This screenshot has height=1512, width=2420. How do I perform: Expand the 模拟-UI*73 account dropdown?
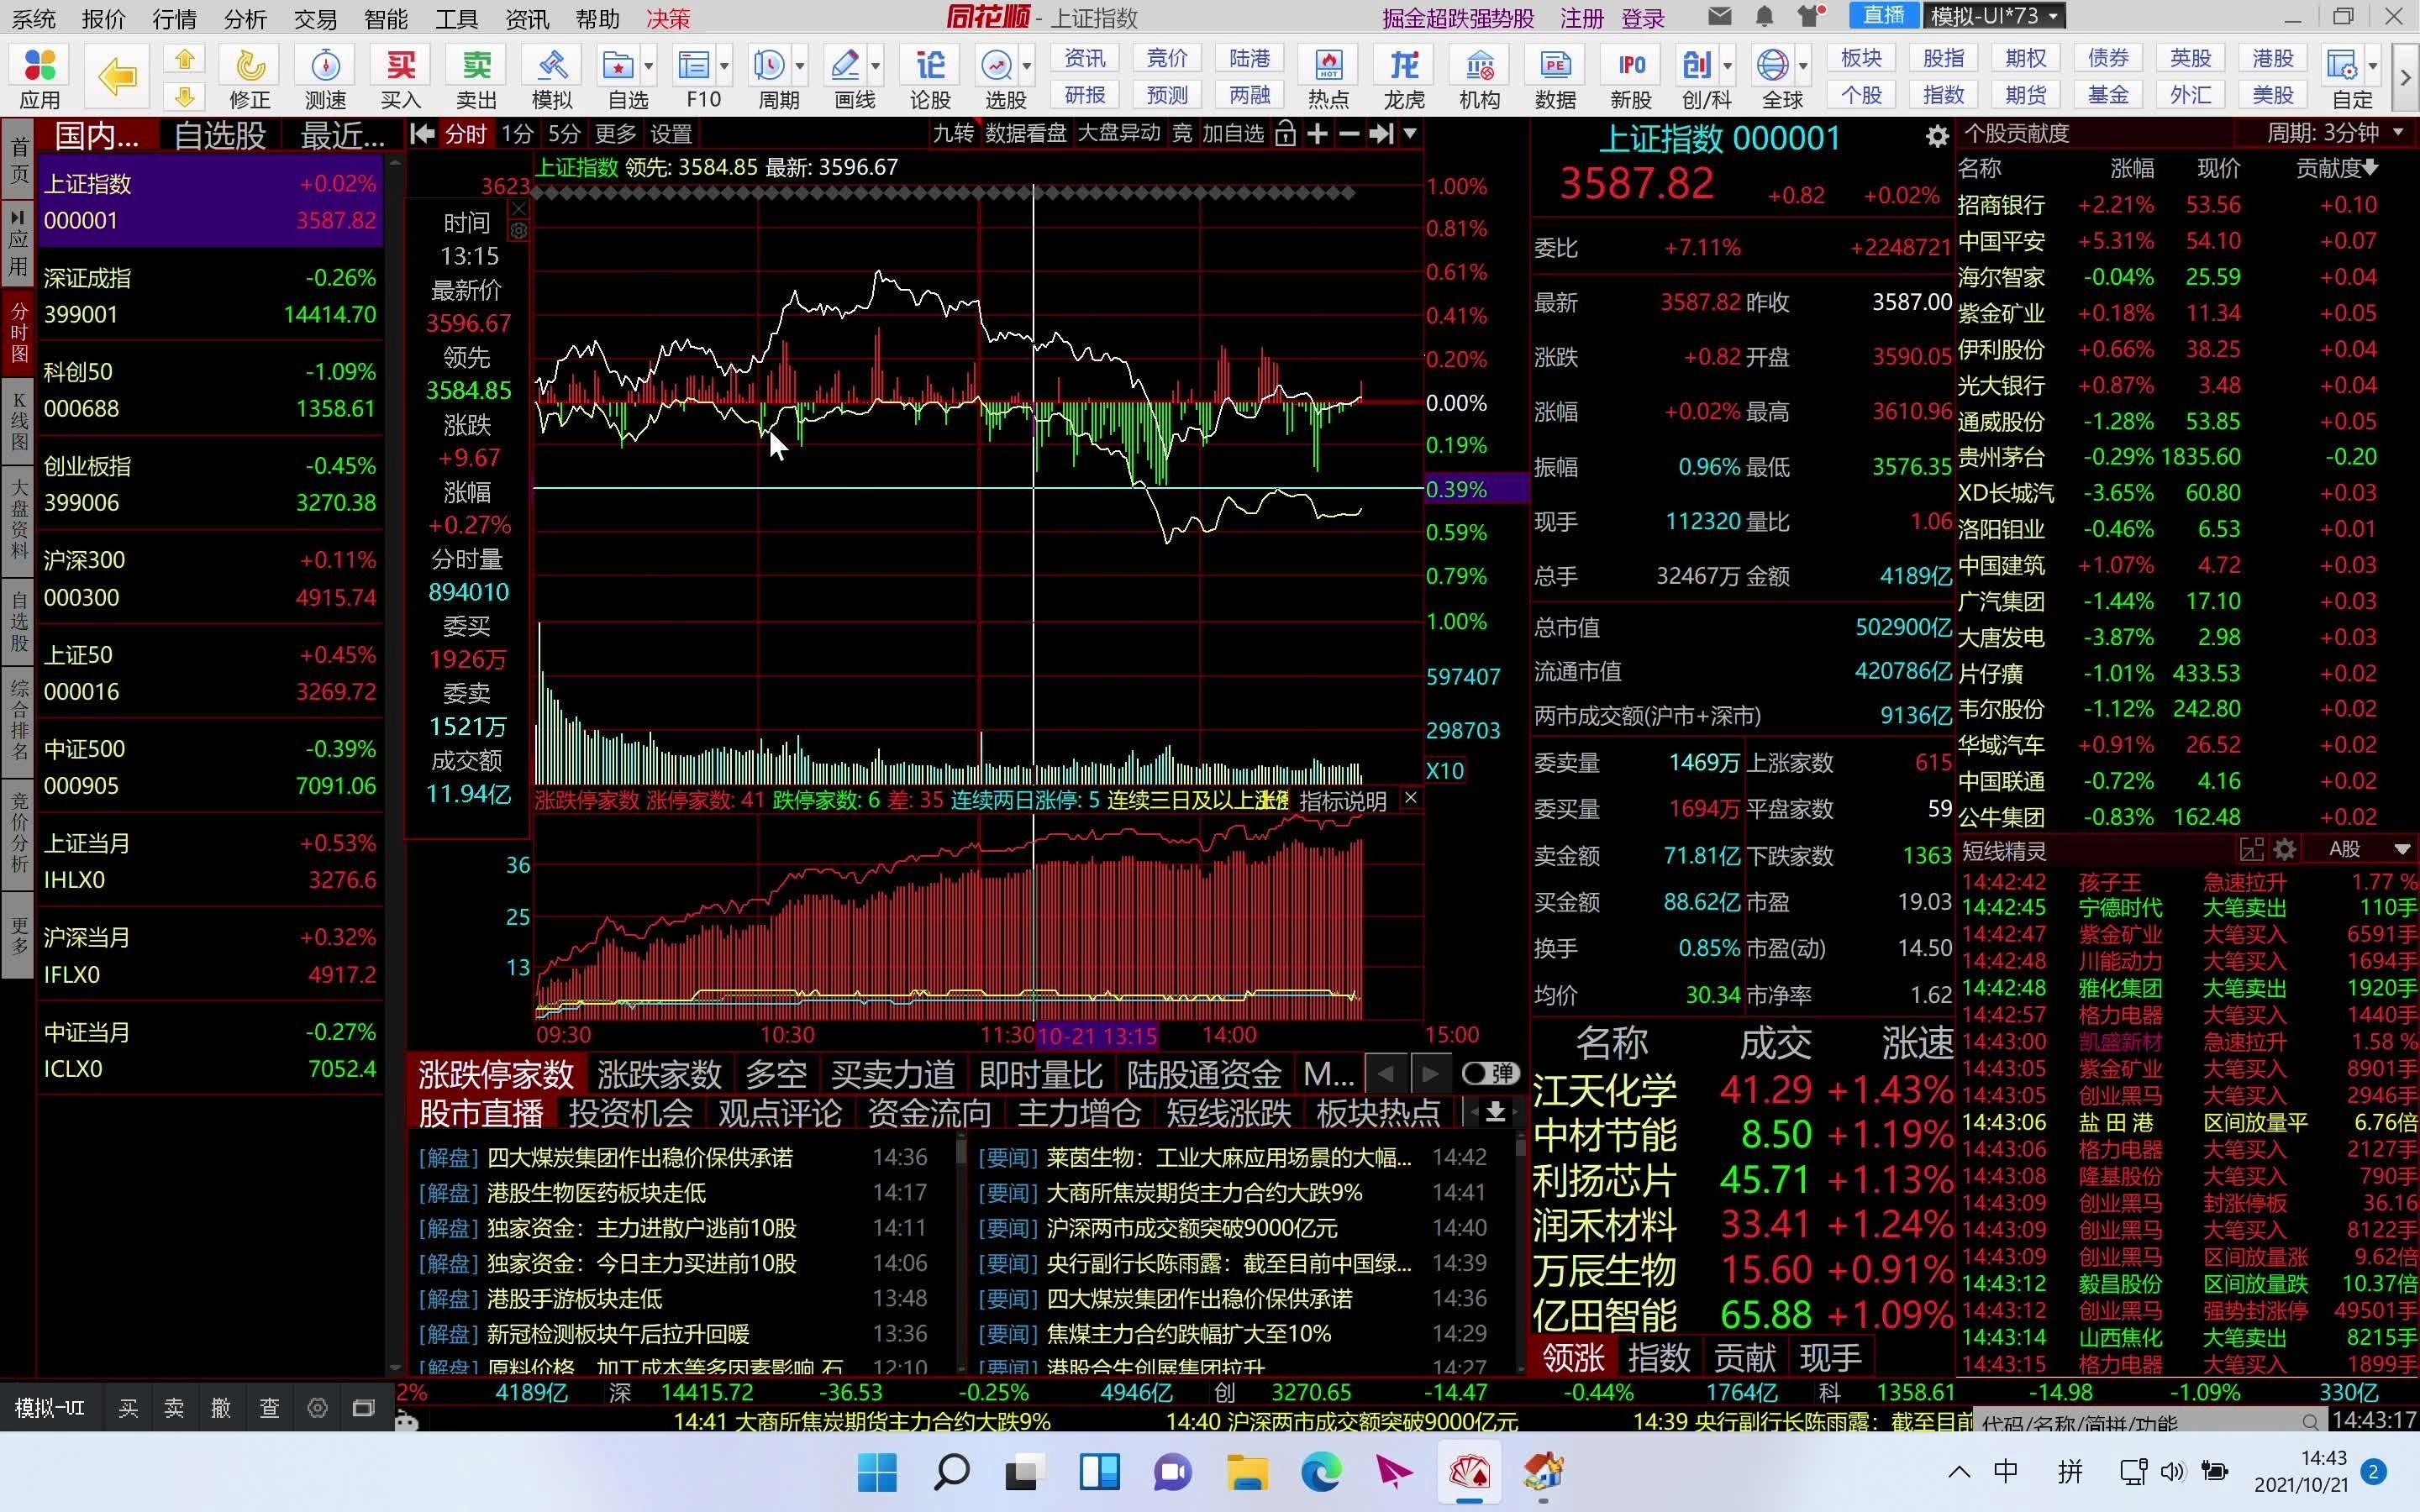1994,17
